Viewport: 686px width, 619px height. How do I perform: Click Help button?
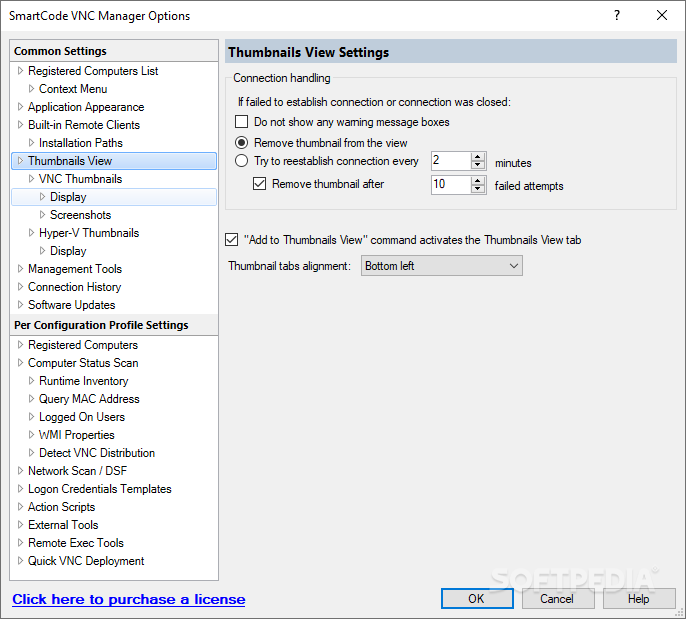639,598
